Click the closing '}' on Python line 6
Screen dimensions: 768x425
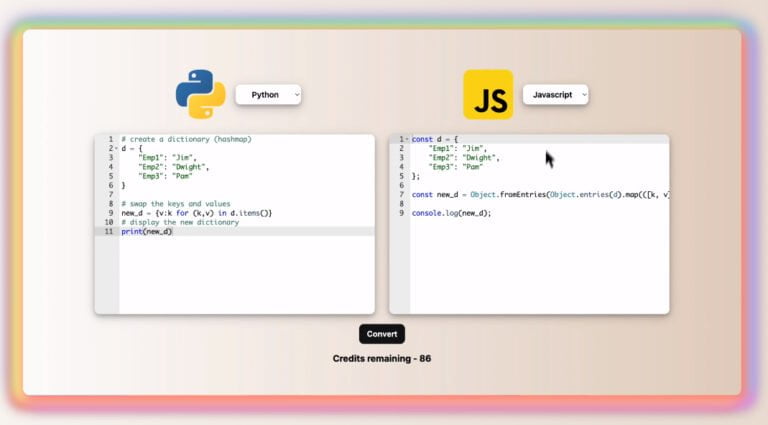123,186
